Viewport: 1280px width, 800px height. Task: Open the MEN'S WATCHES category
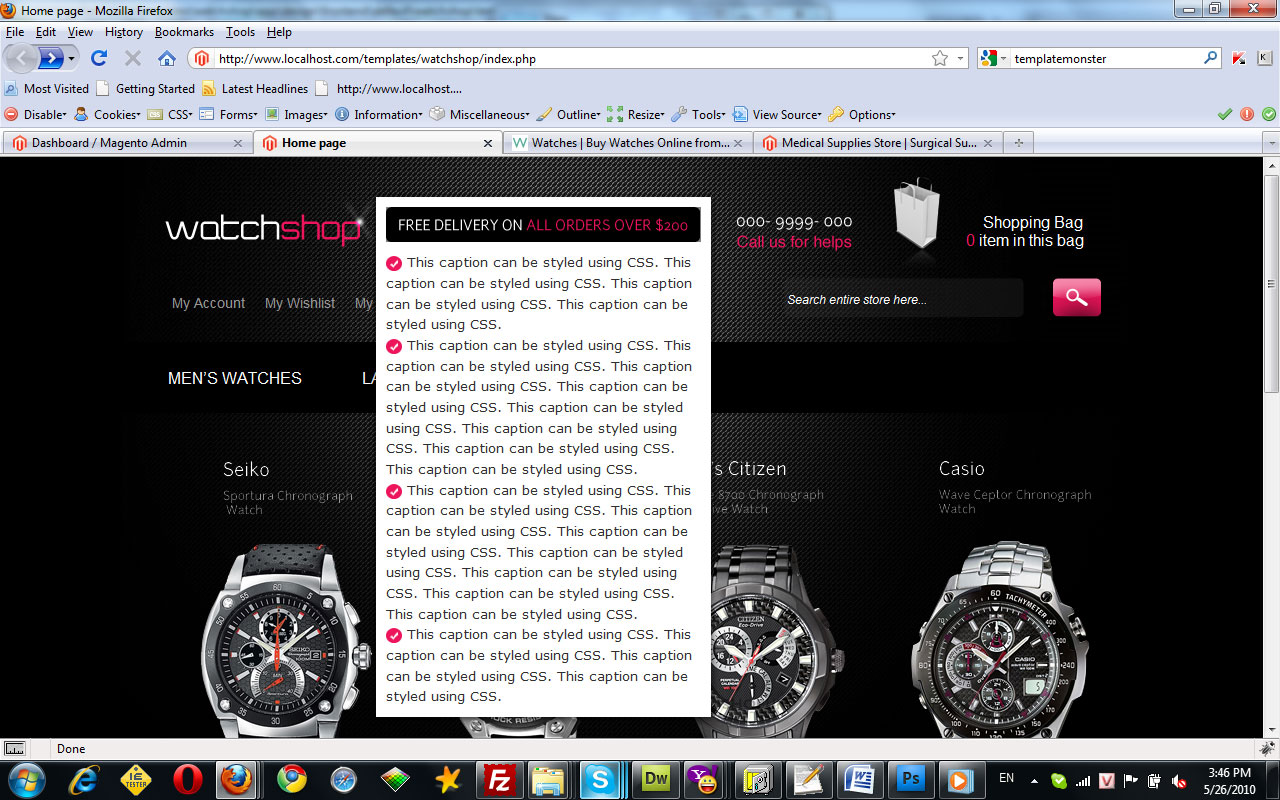click(x=235, y=378)
